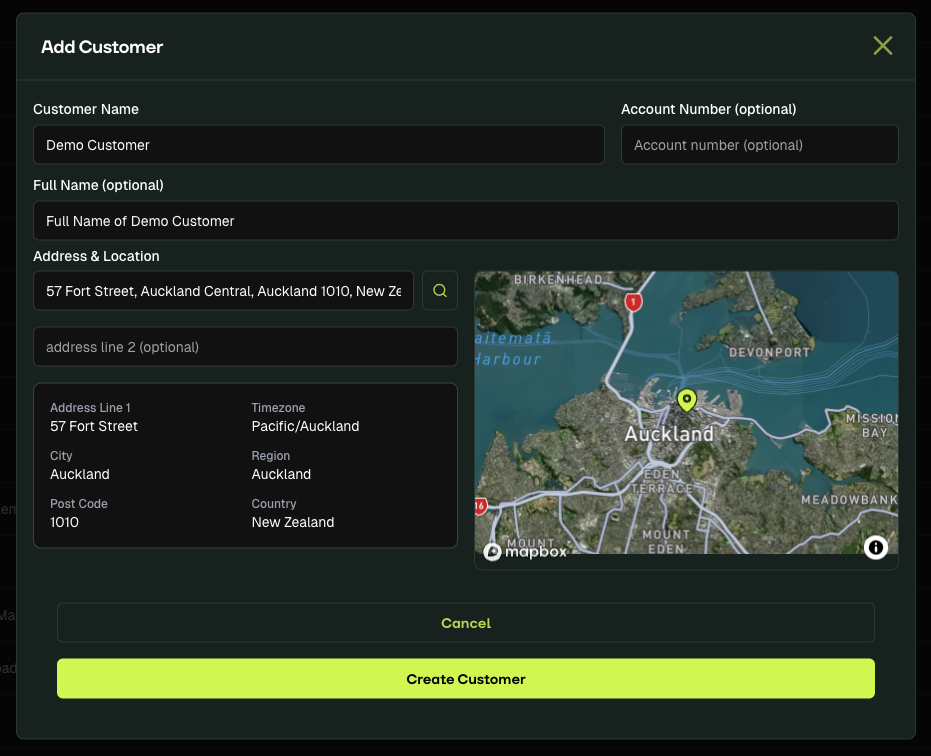Click the green location pin on the map

686,401
